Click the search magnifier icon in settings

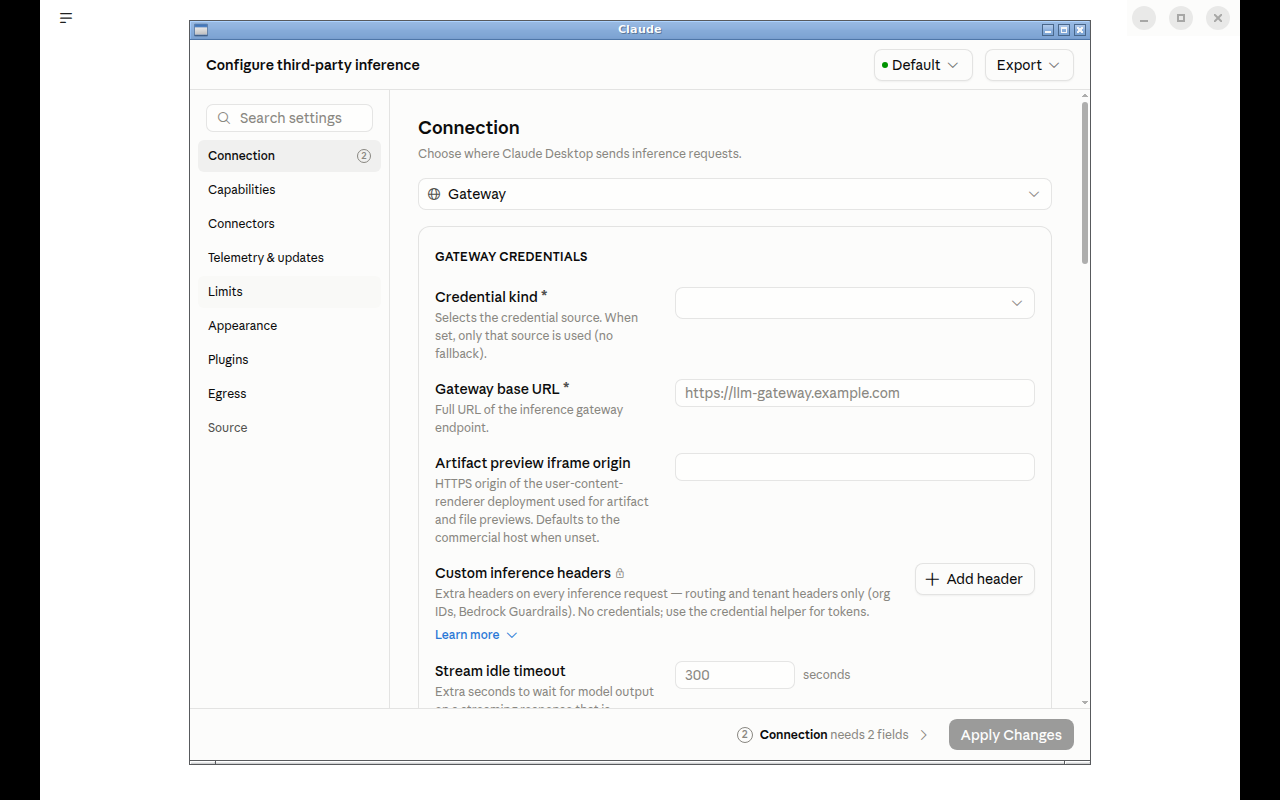click(224, 118)
